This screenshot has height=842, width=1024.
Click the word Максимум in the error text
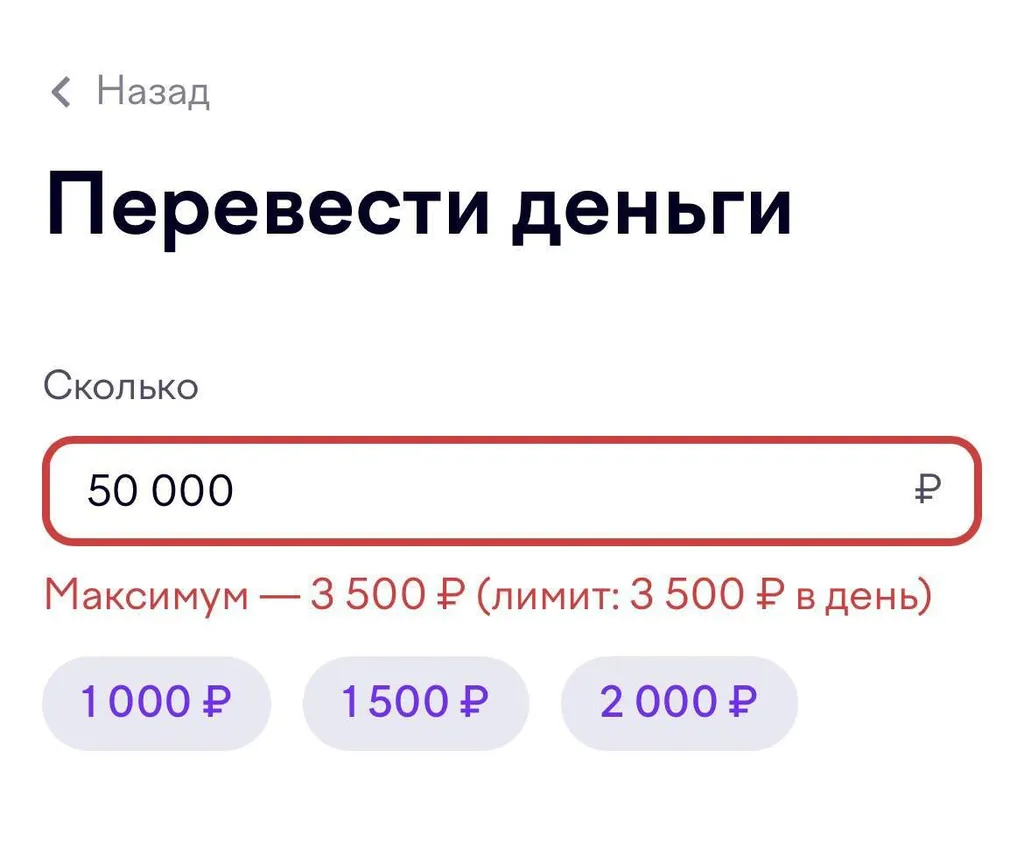pos(146,596)
